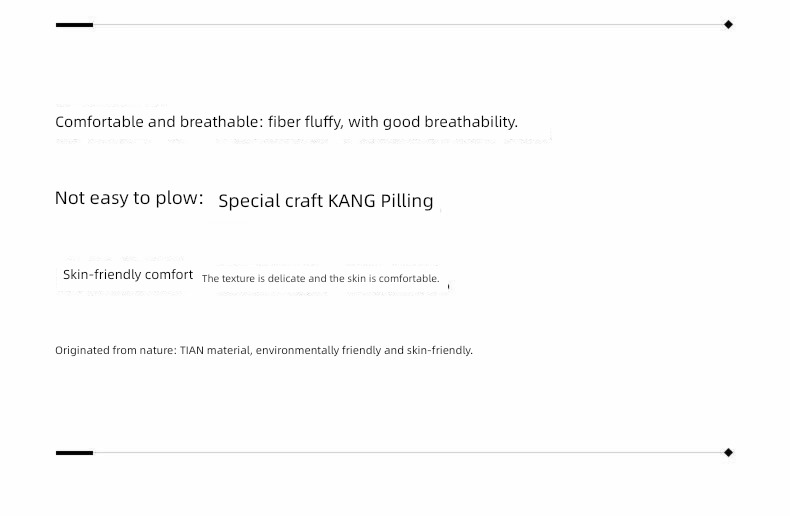Screen dimensions: 790x516
Task: Click the "Special craft" text
Action: pyautogui.click(x=271, y=201)
